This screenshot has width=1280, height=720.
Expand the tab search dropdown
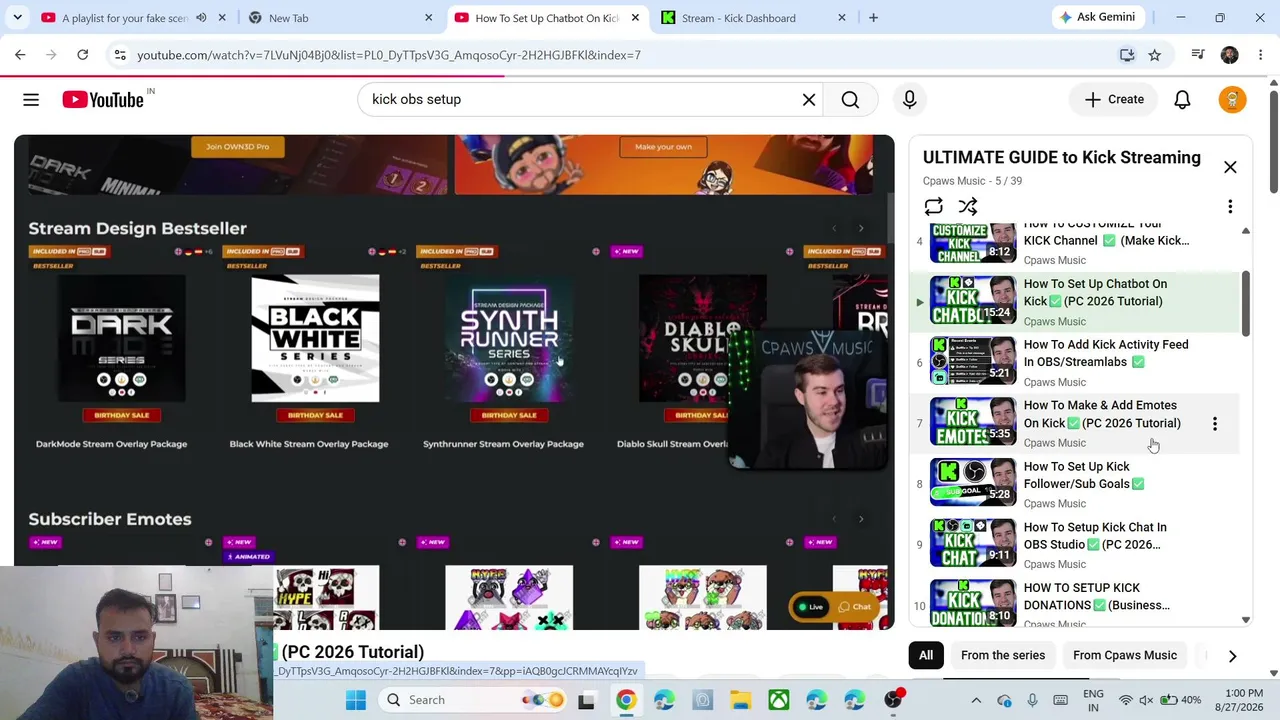pyautogui.click(x=16, y=18)
